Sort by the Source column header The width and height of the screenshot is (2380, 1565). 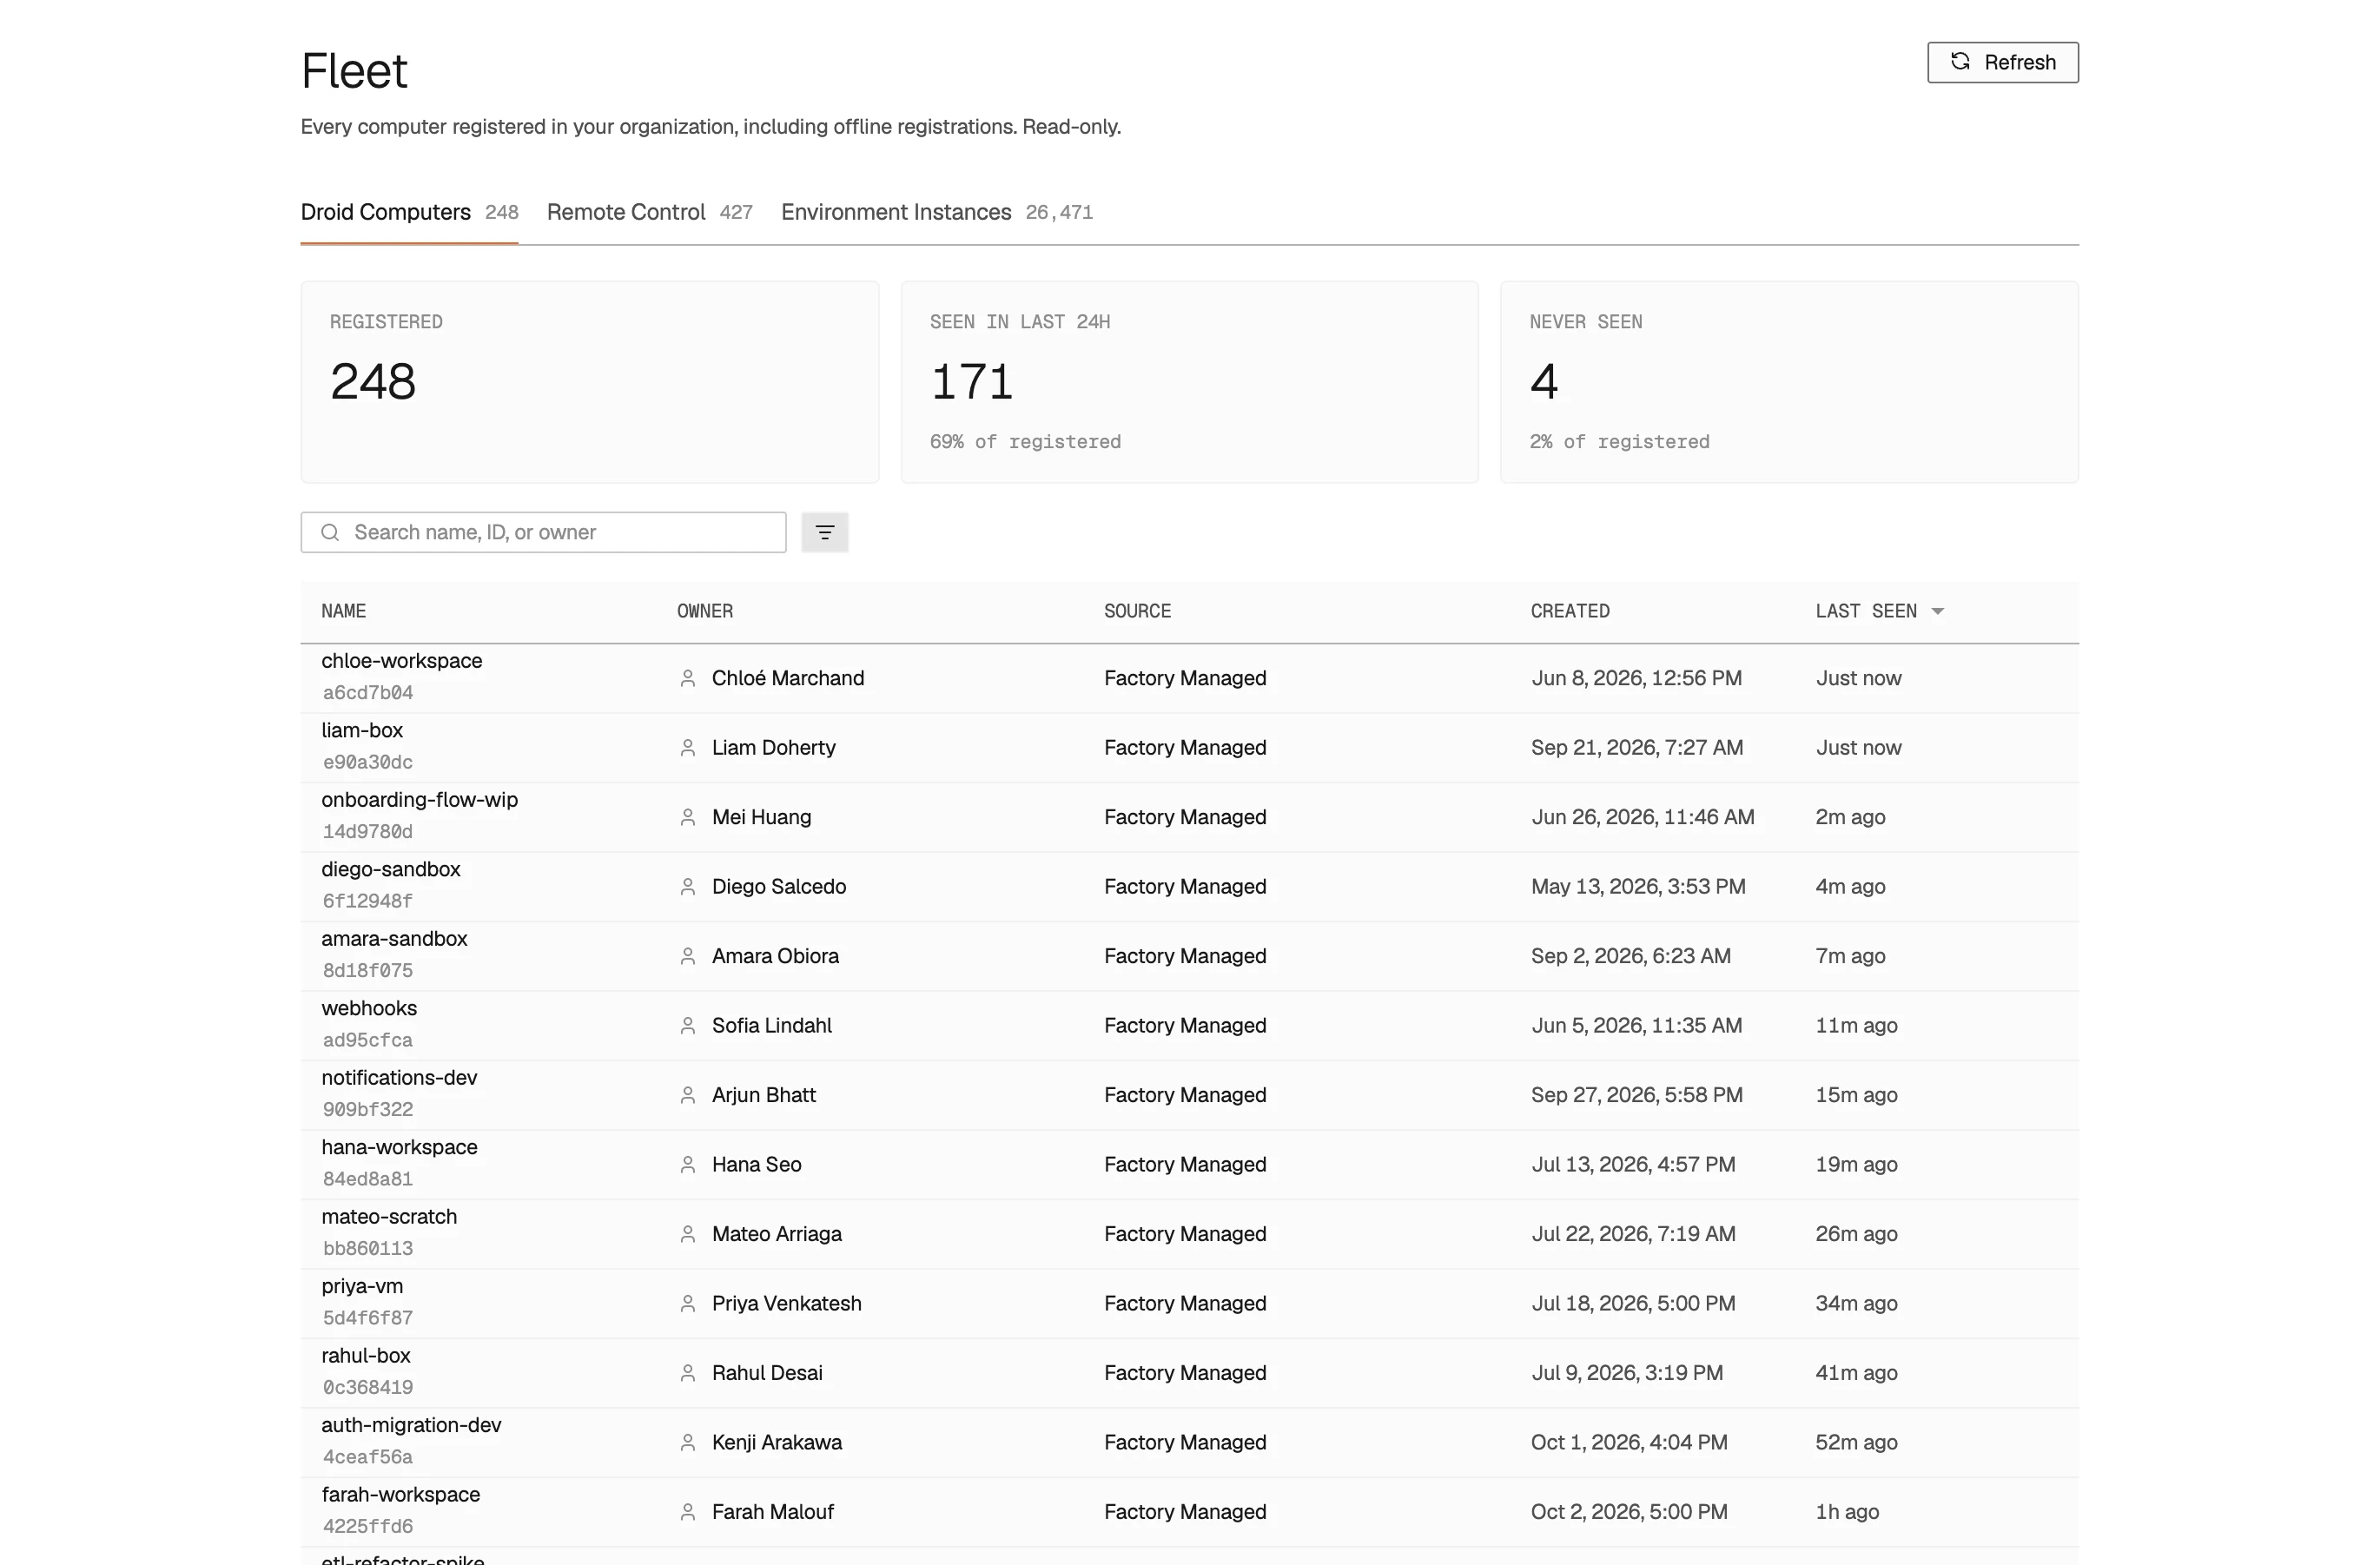coord(1137,611)
